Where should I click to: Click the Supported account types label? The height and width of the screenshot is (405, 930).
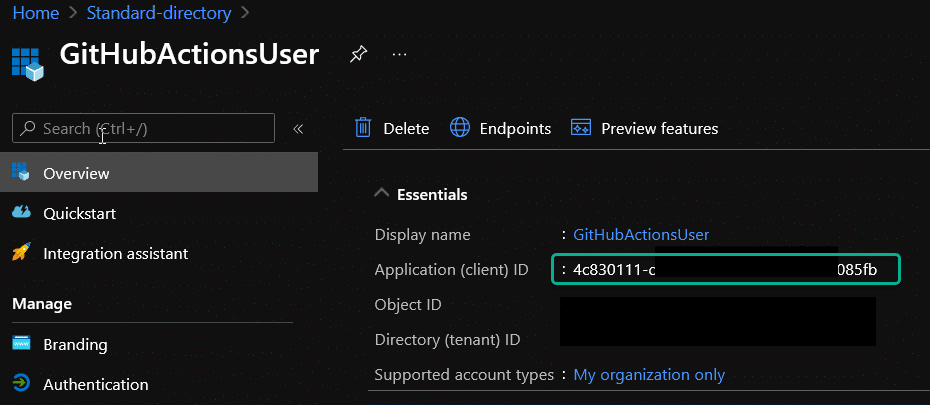click(x=464, y=375)
